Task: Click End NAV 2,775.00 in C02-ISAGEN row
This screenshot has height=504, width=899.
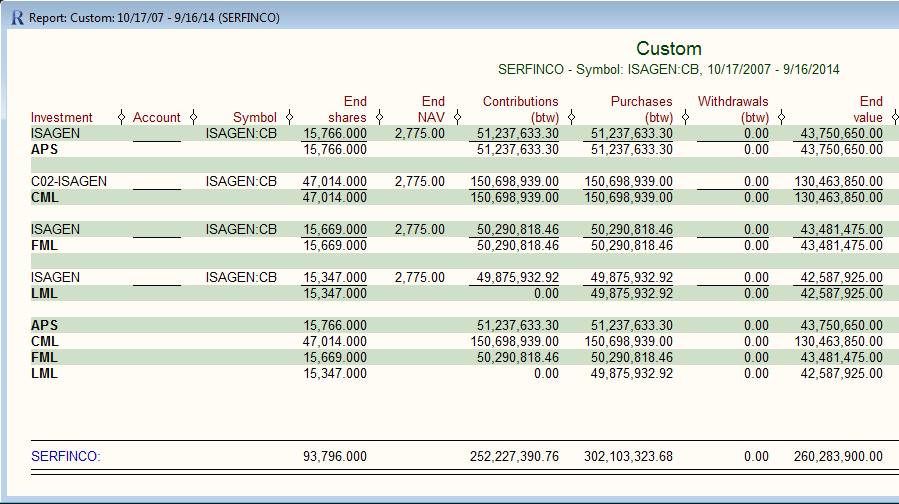Action: (420, 181)
